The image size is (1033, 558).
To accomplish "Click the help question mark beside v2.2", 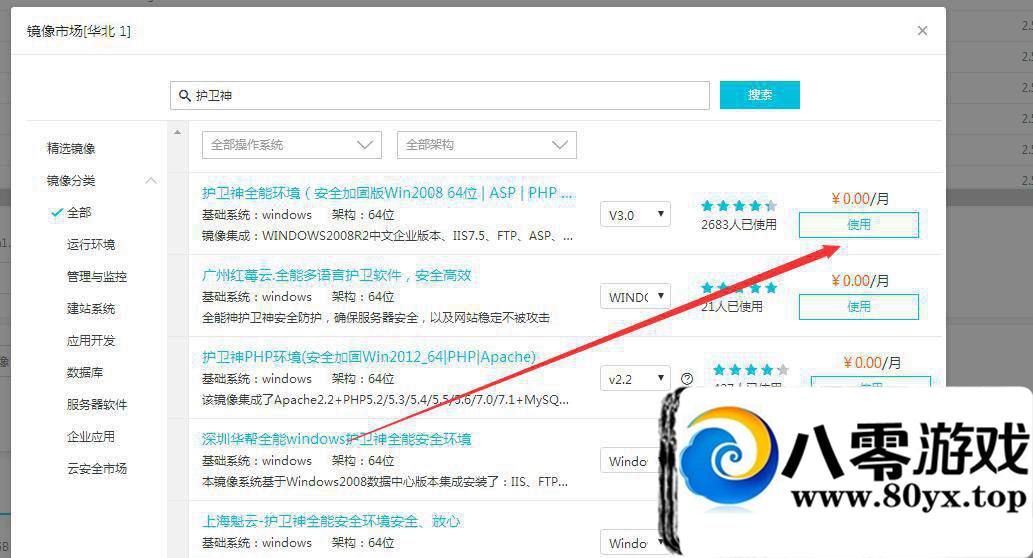I will click(687, 378).
